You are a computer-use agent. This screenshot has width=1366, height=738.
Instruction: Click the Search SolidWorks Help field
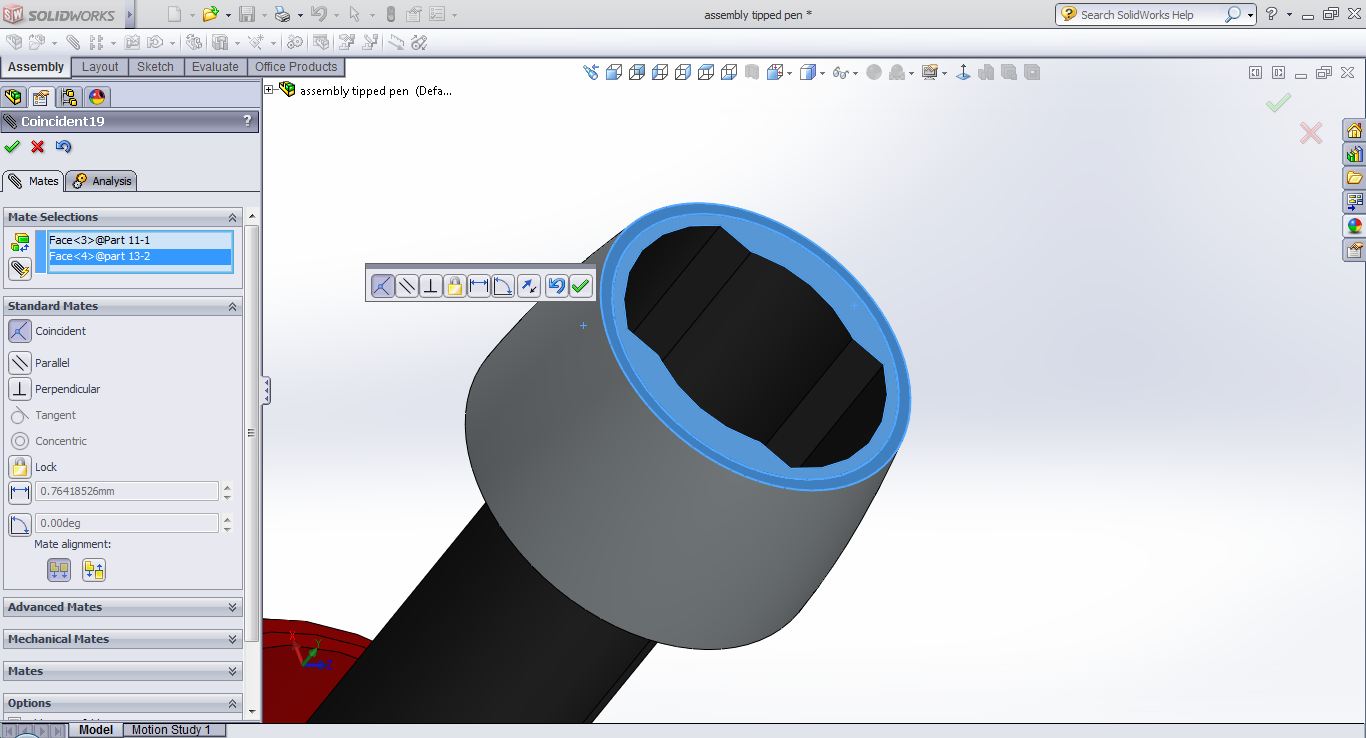(1150, 15)
